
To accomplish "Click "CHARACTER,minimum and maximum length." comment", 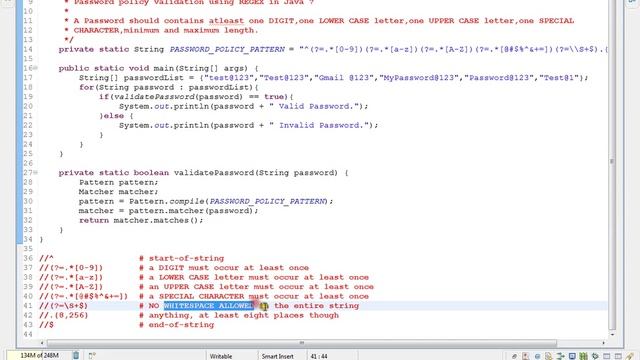I will click(x=166, y=30).
